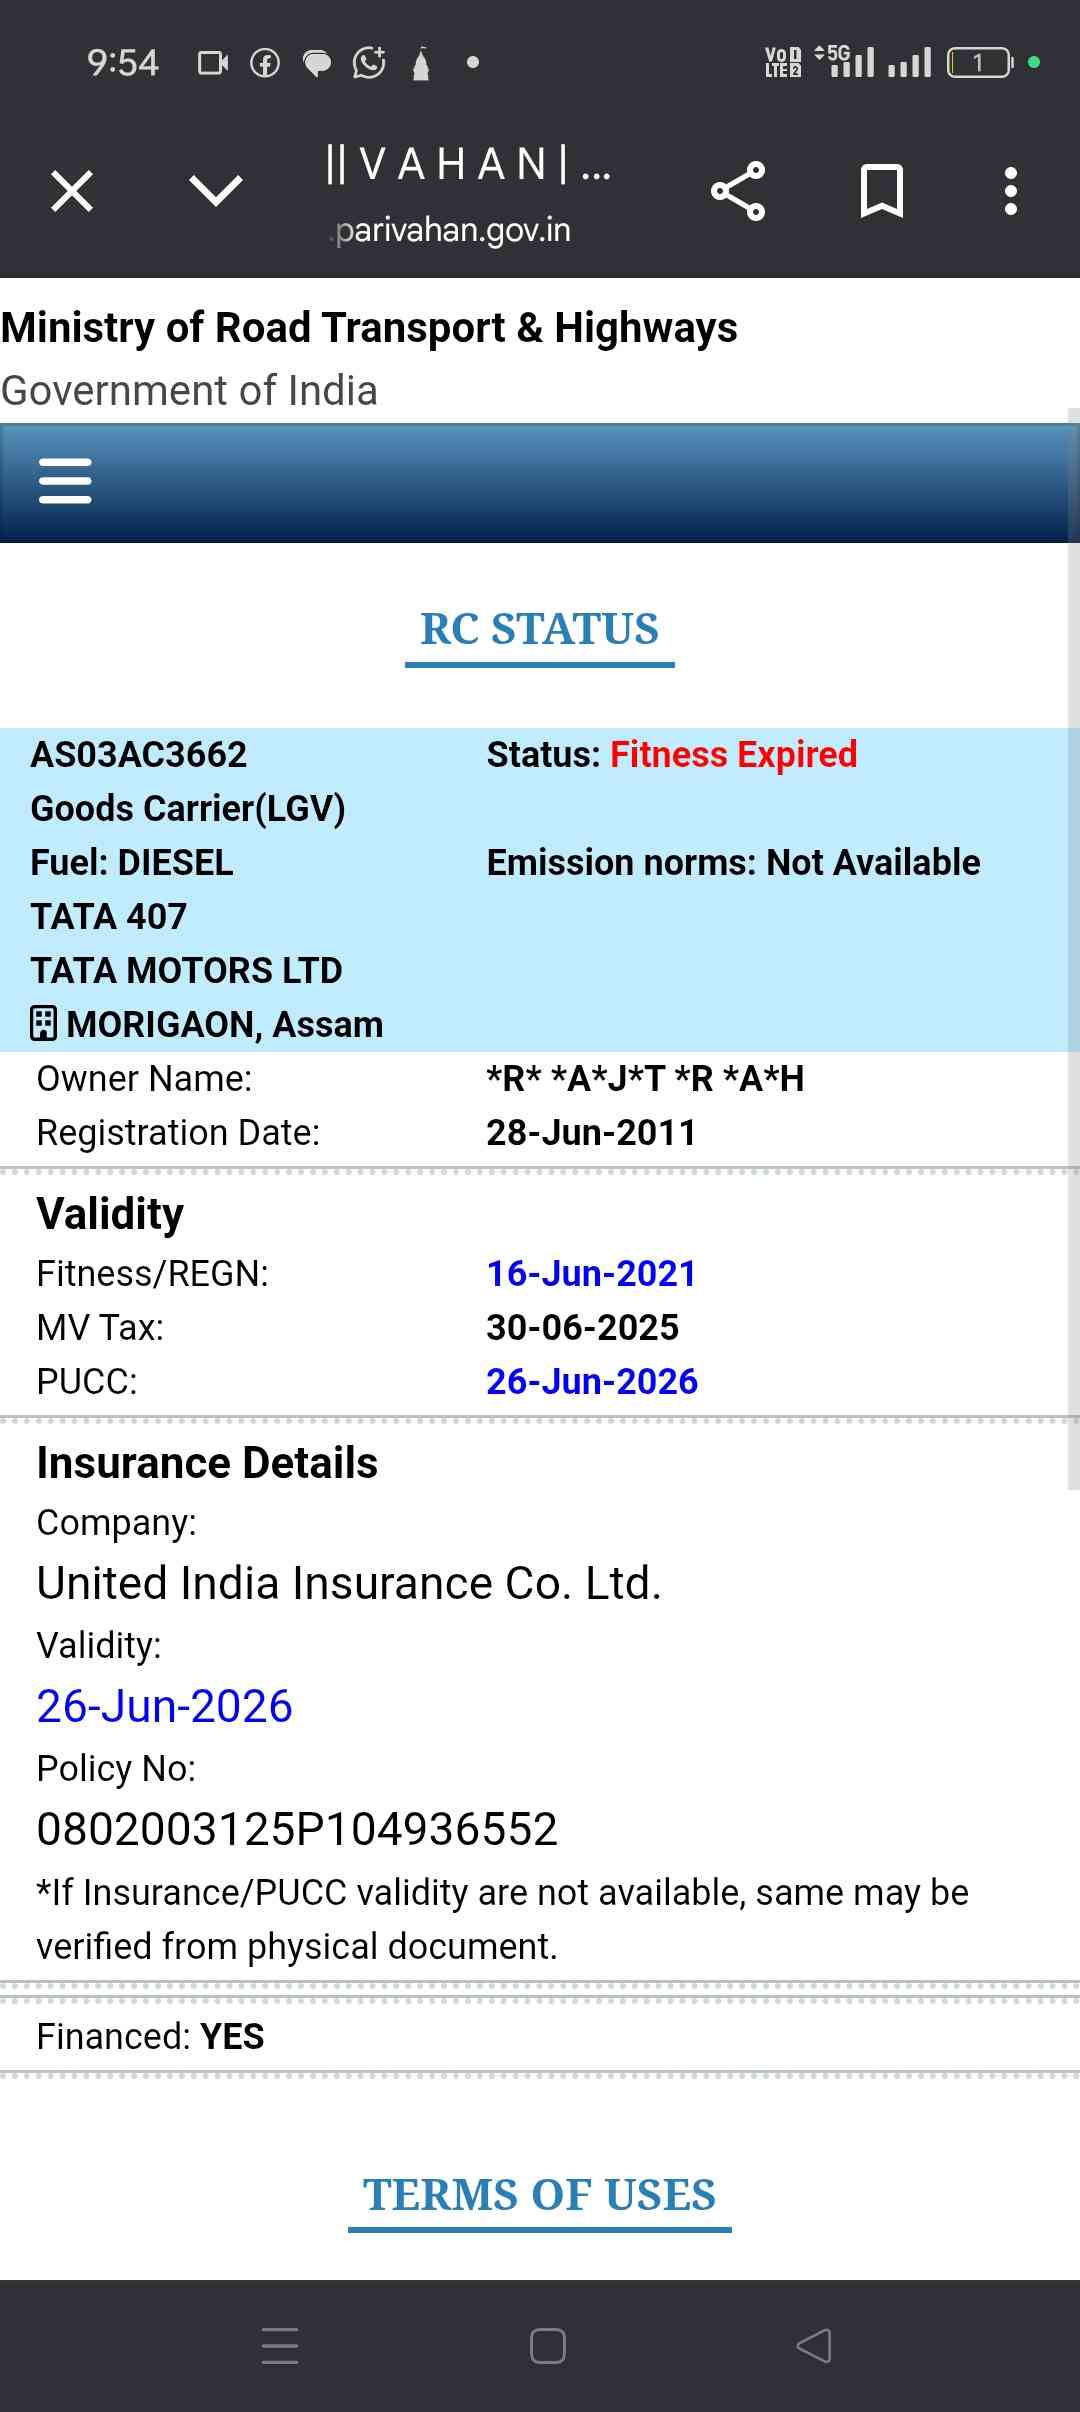Tap the share icon

738,191
